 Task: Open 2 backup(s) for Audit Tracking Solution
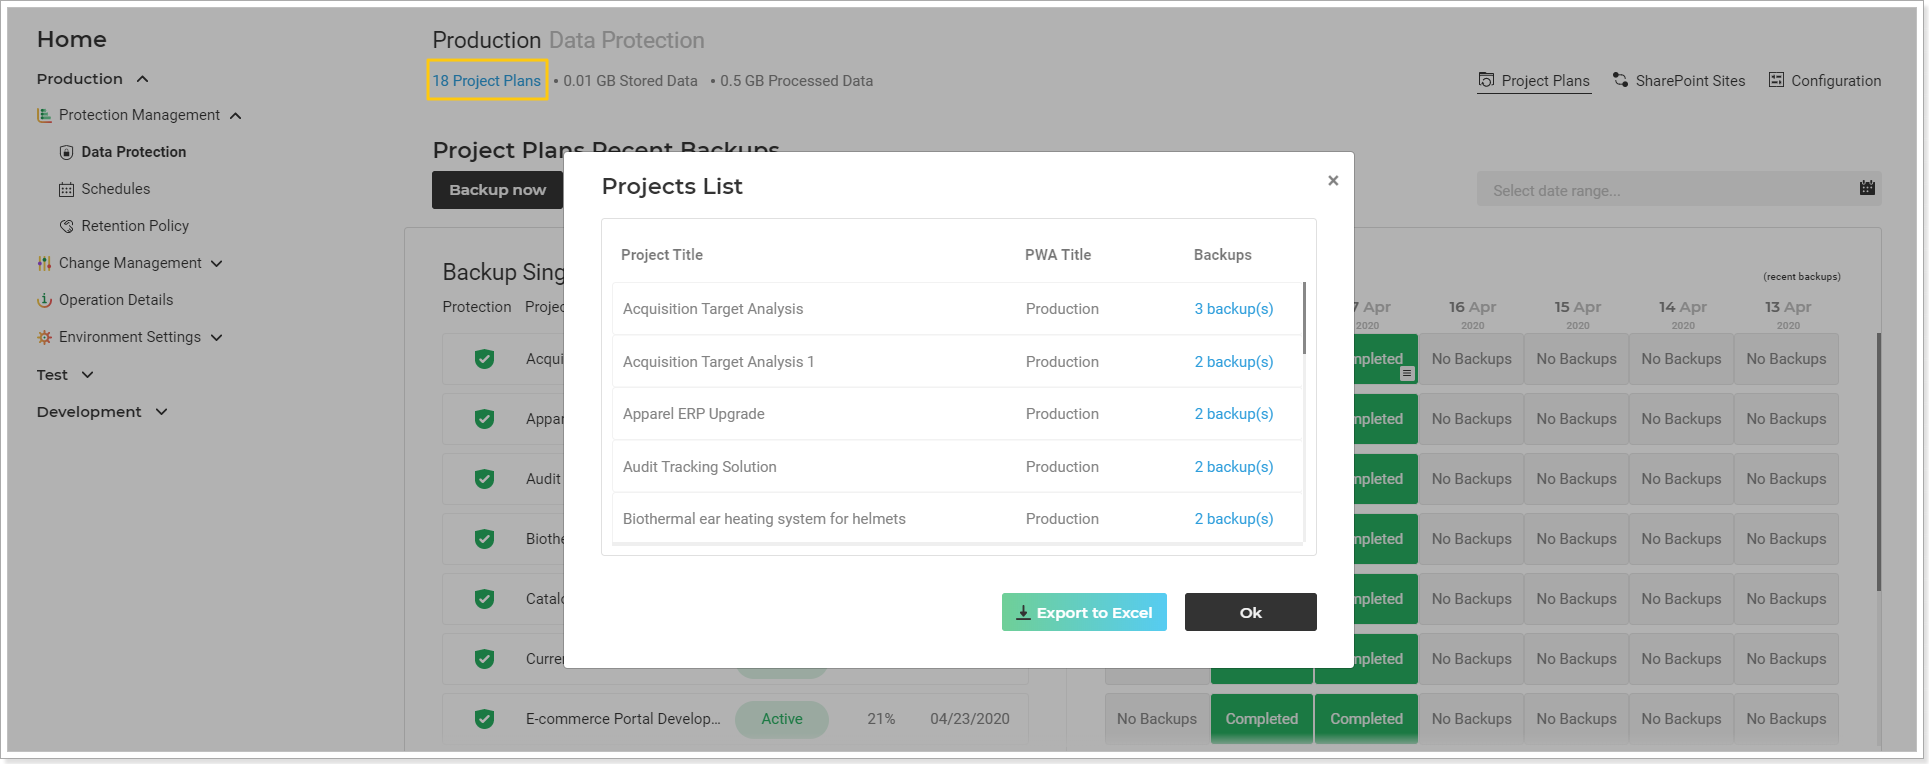tap(1234, 467)
